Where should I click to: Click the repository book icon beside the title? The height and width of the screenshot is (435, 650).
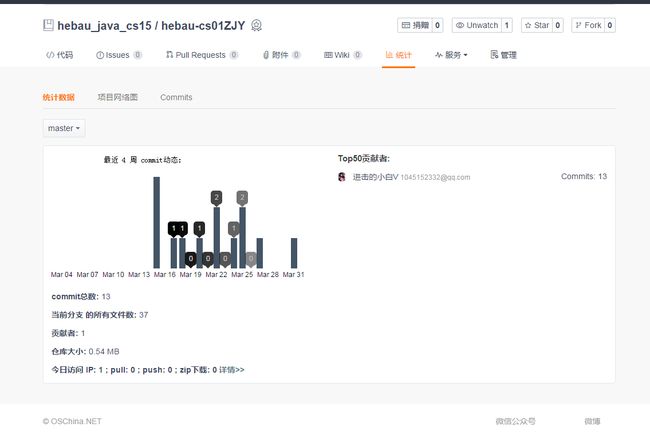48,25
